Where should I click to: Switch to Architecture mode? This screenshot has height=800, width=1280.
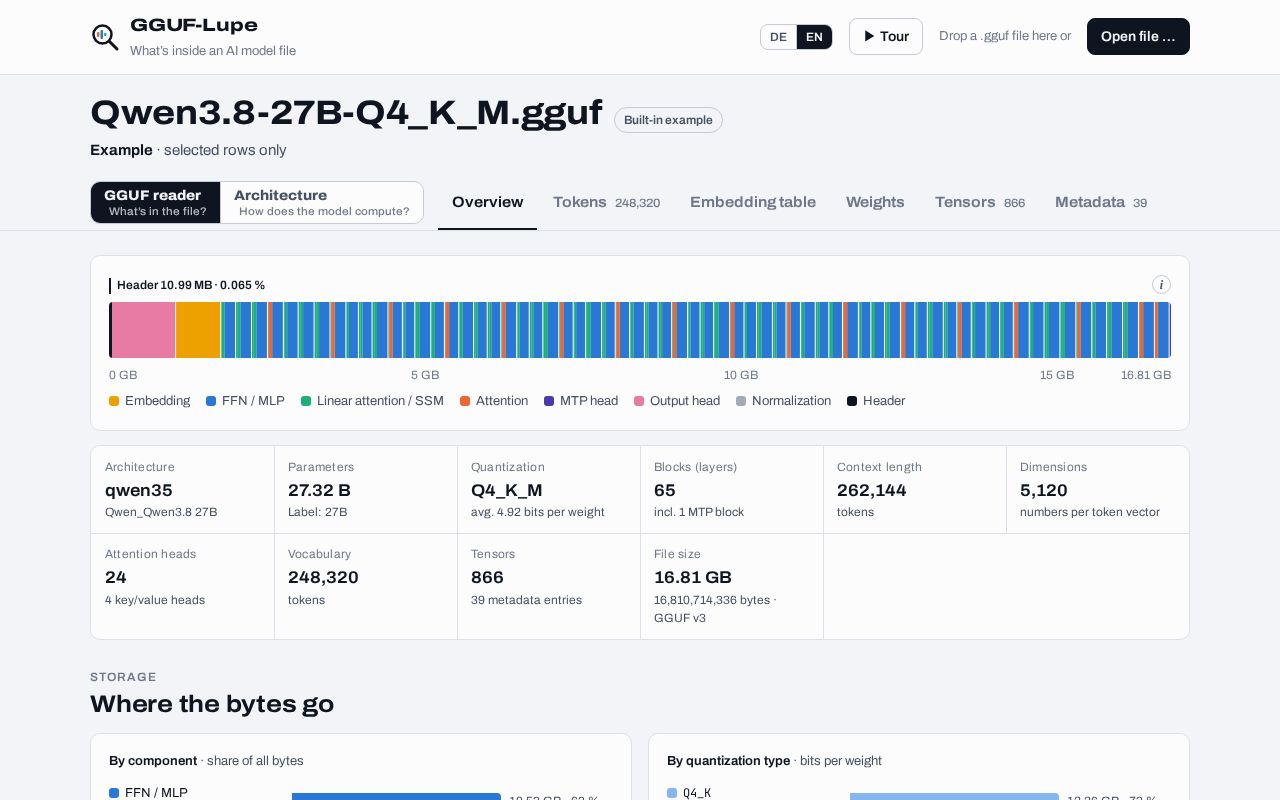(x=322, y=202)
